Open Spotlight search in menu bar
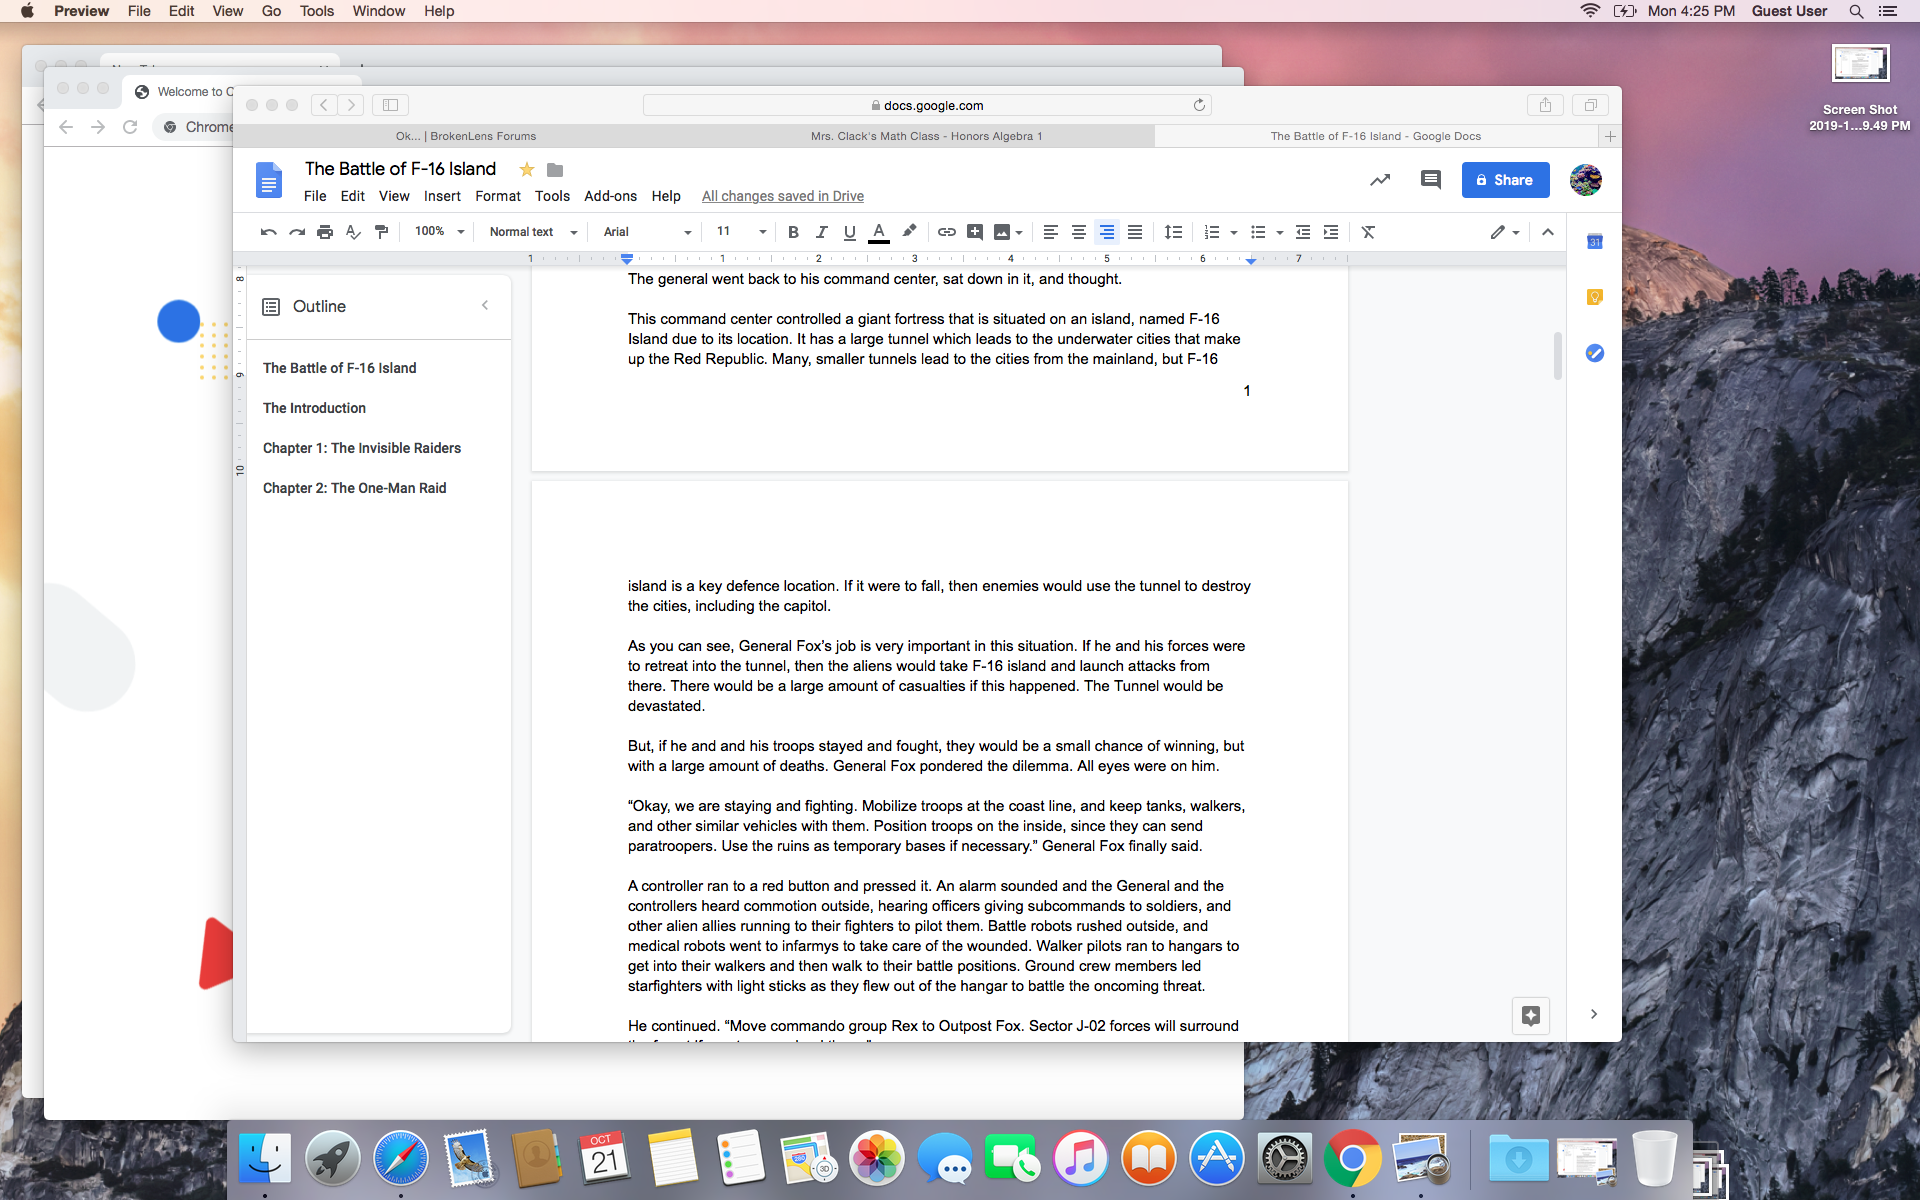The image size is (1920, 1200). (1856, 11)
